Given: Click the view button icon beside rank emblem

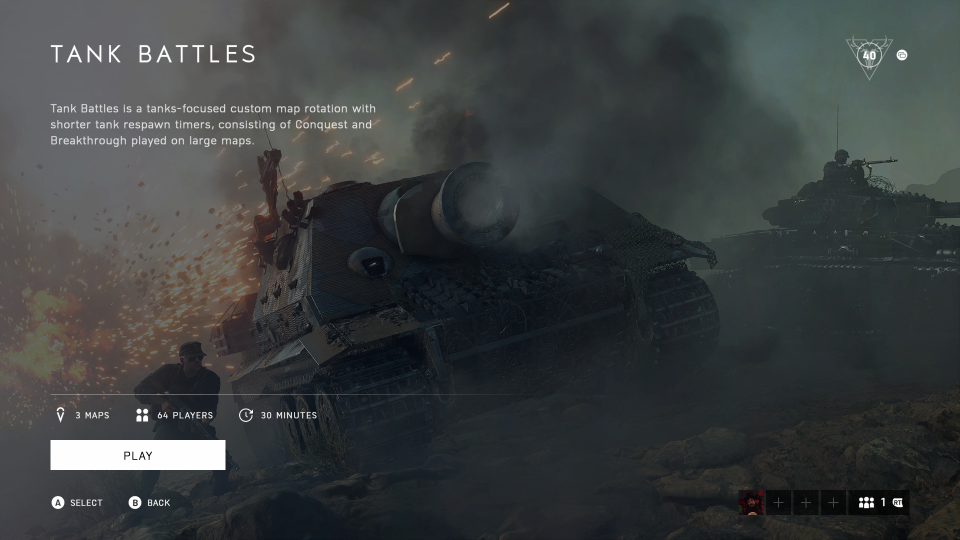Looking at the screenshot, I should click(902, 55).
